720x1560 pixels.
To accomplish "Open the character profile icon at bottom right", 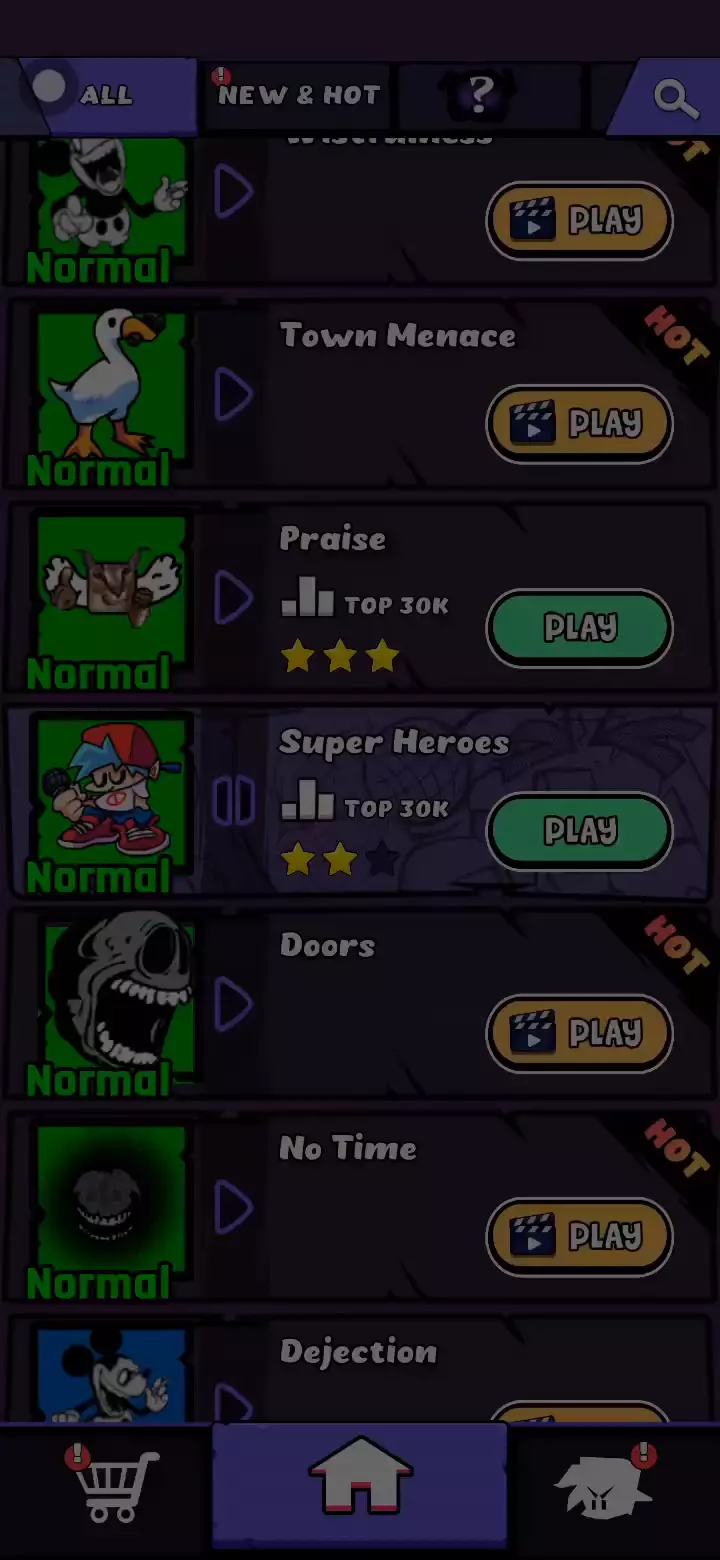I will coord(604,1484).
